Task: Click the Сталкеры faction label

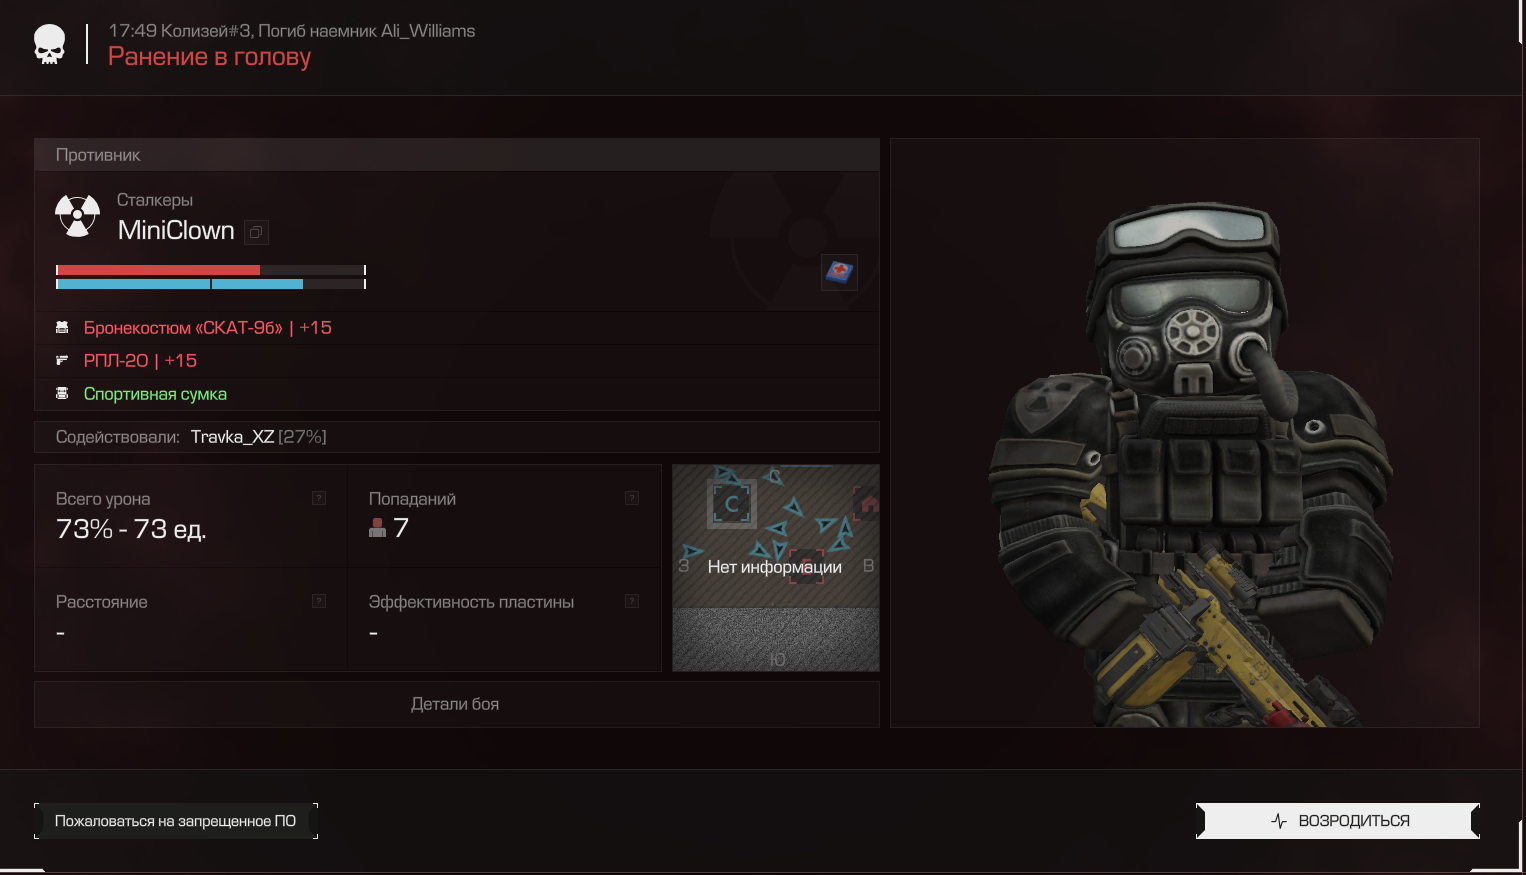Action: [x=155, y=200]
